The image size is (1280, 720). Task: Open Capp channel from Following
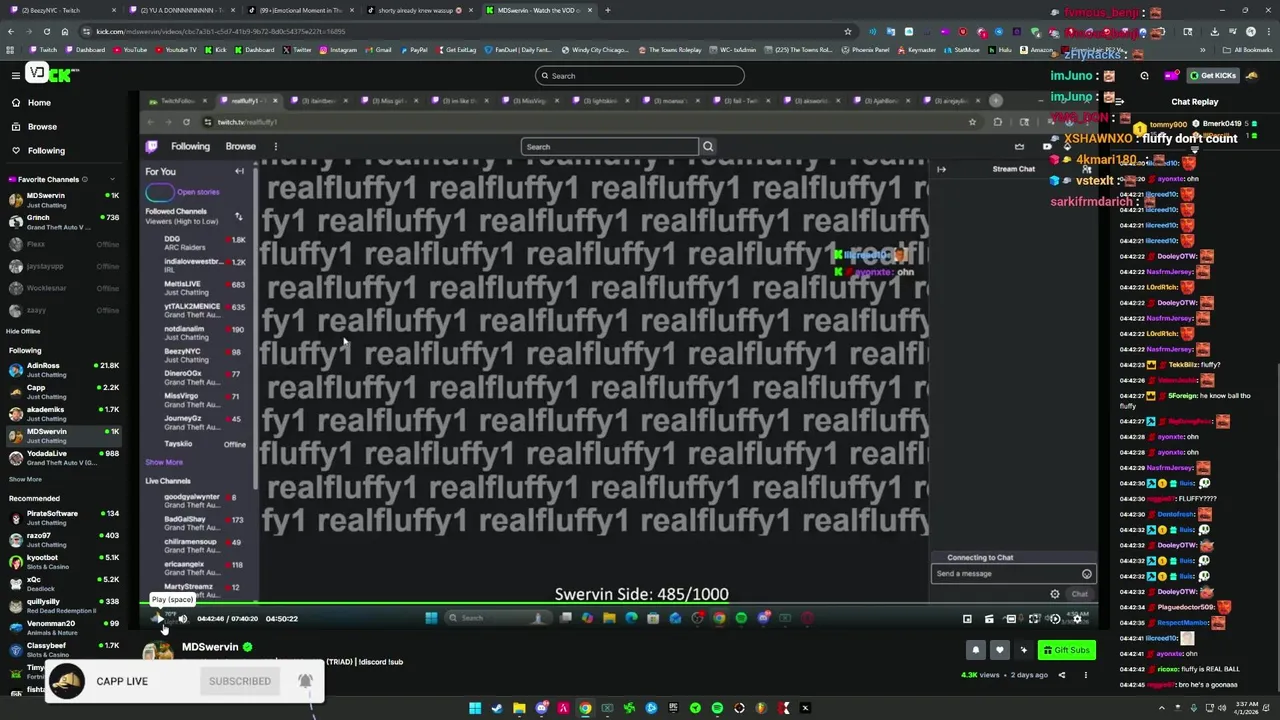coord(64,392)
